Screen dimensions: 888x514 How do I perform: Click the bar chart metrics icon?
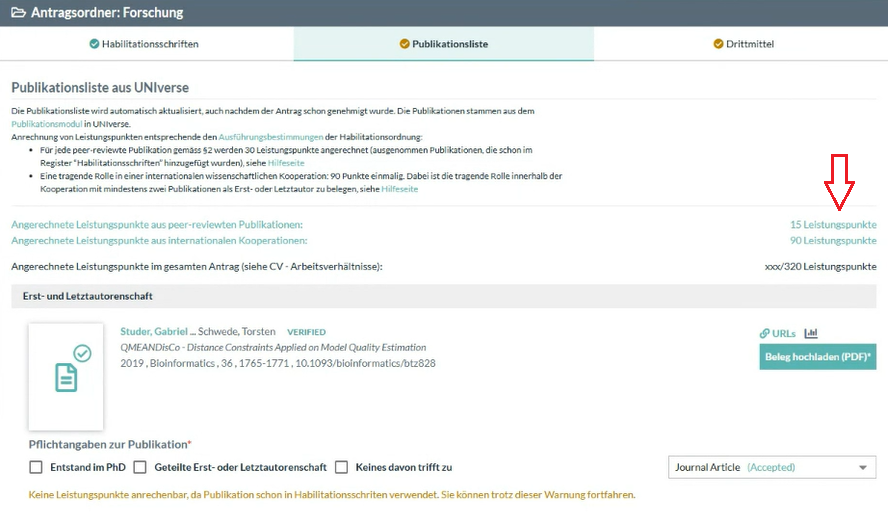coord(811,333)
